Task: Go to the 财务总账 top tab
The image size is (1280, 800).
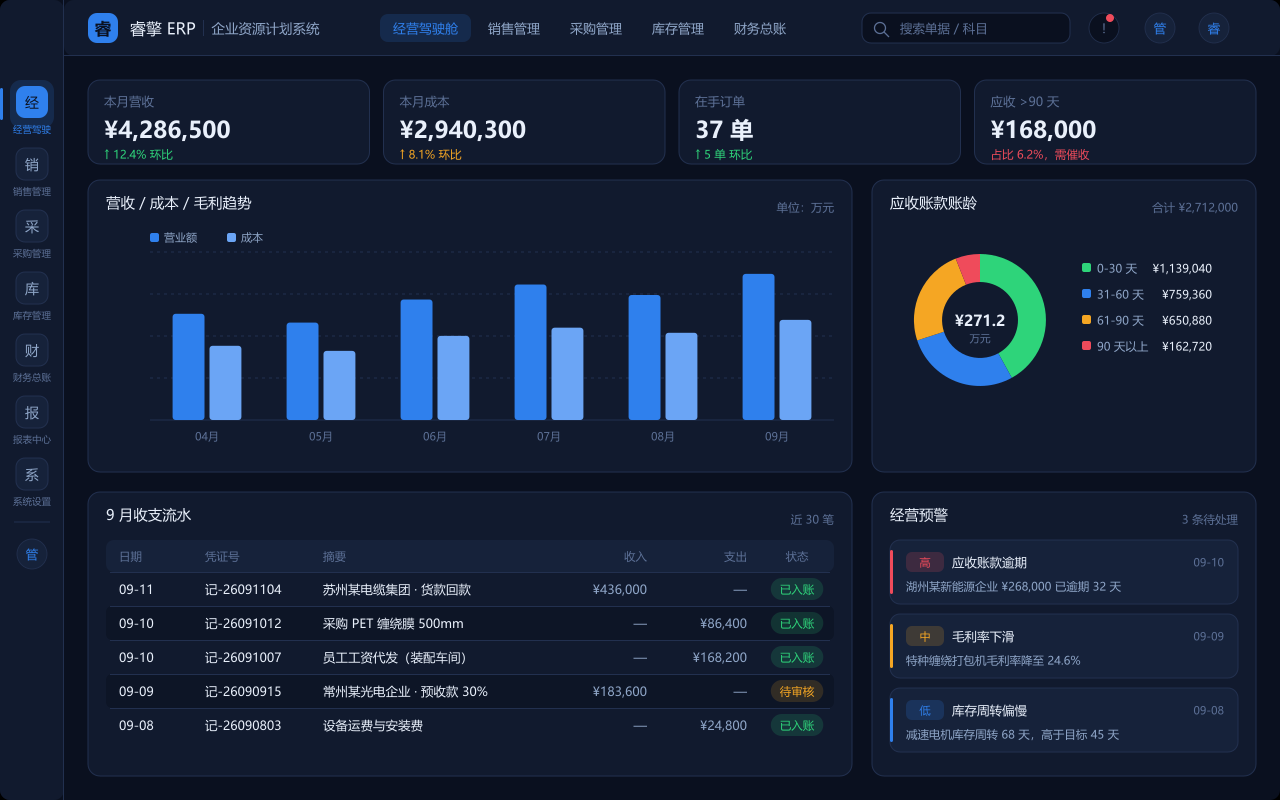Action: point(760,28)
